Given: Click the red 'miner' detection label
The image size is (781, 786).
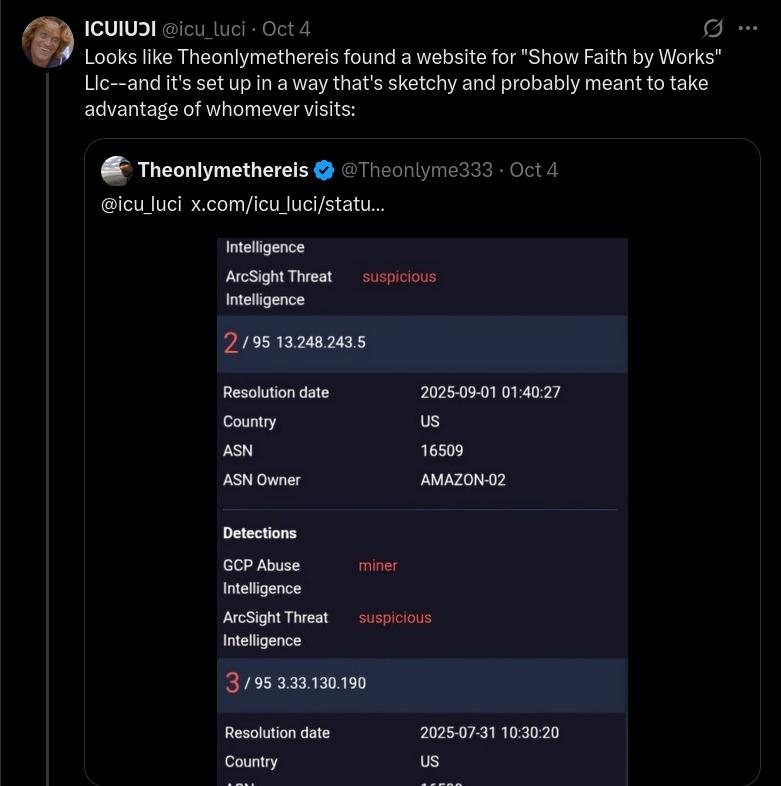Looking at the screenshot, I should [x=378, y=566].
